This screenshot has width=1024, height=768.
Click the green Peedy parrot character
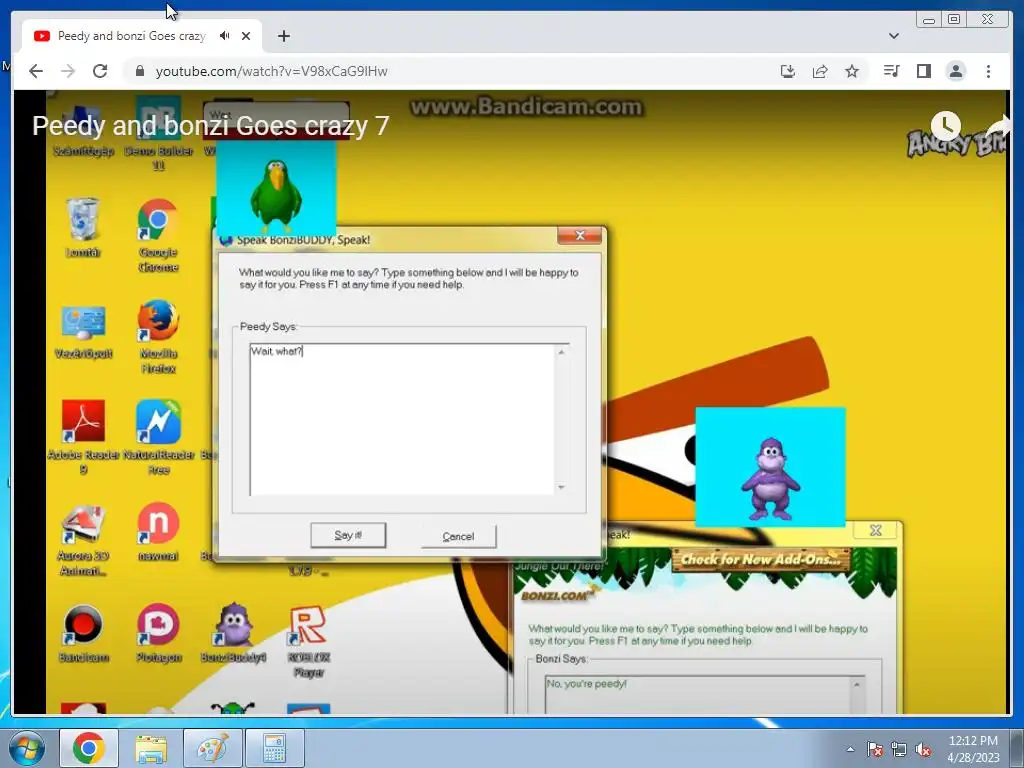[276, 196]
